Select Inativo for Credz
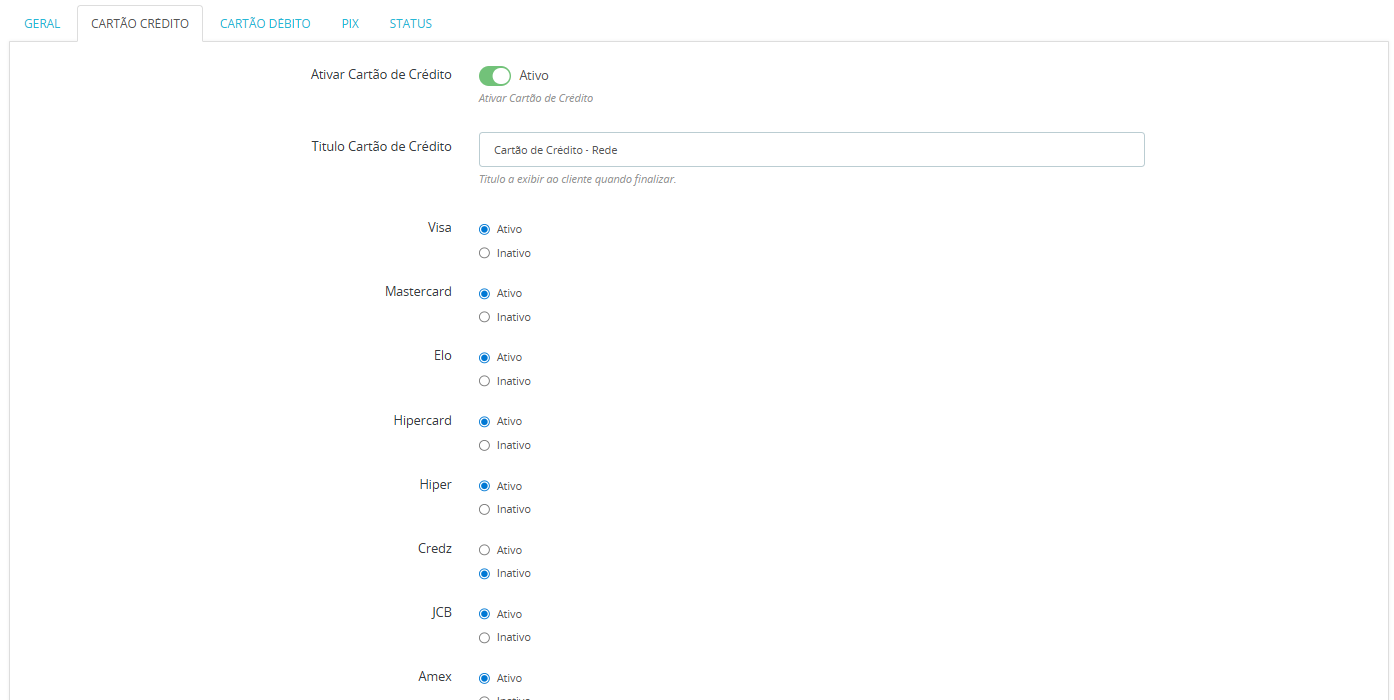The image size is (1394, 700). point(485,573)
